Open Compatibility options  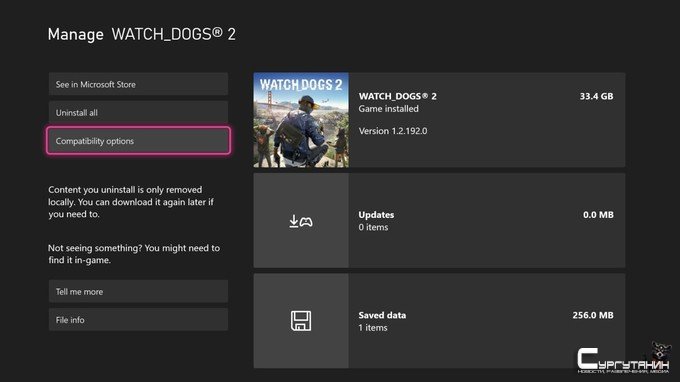[x=138, y=140]
